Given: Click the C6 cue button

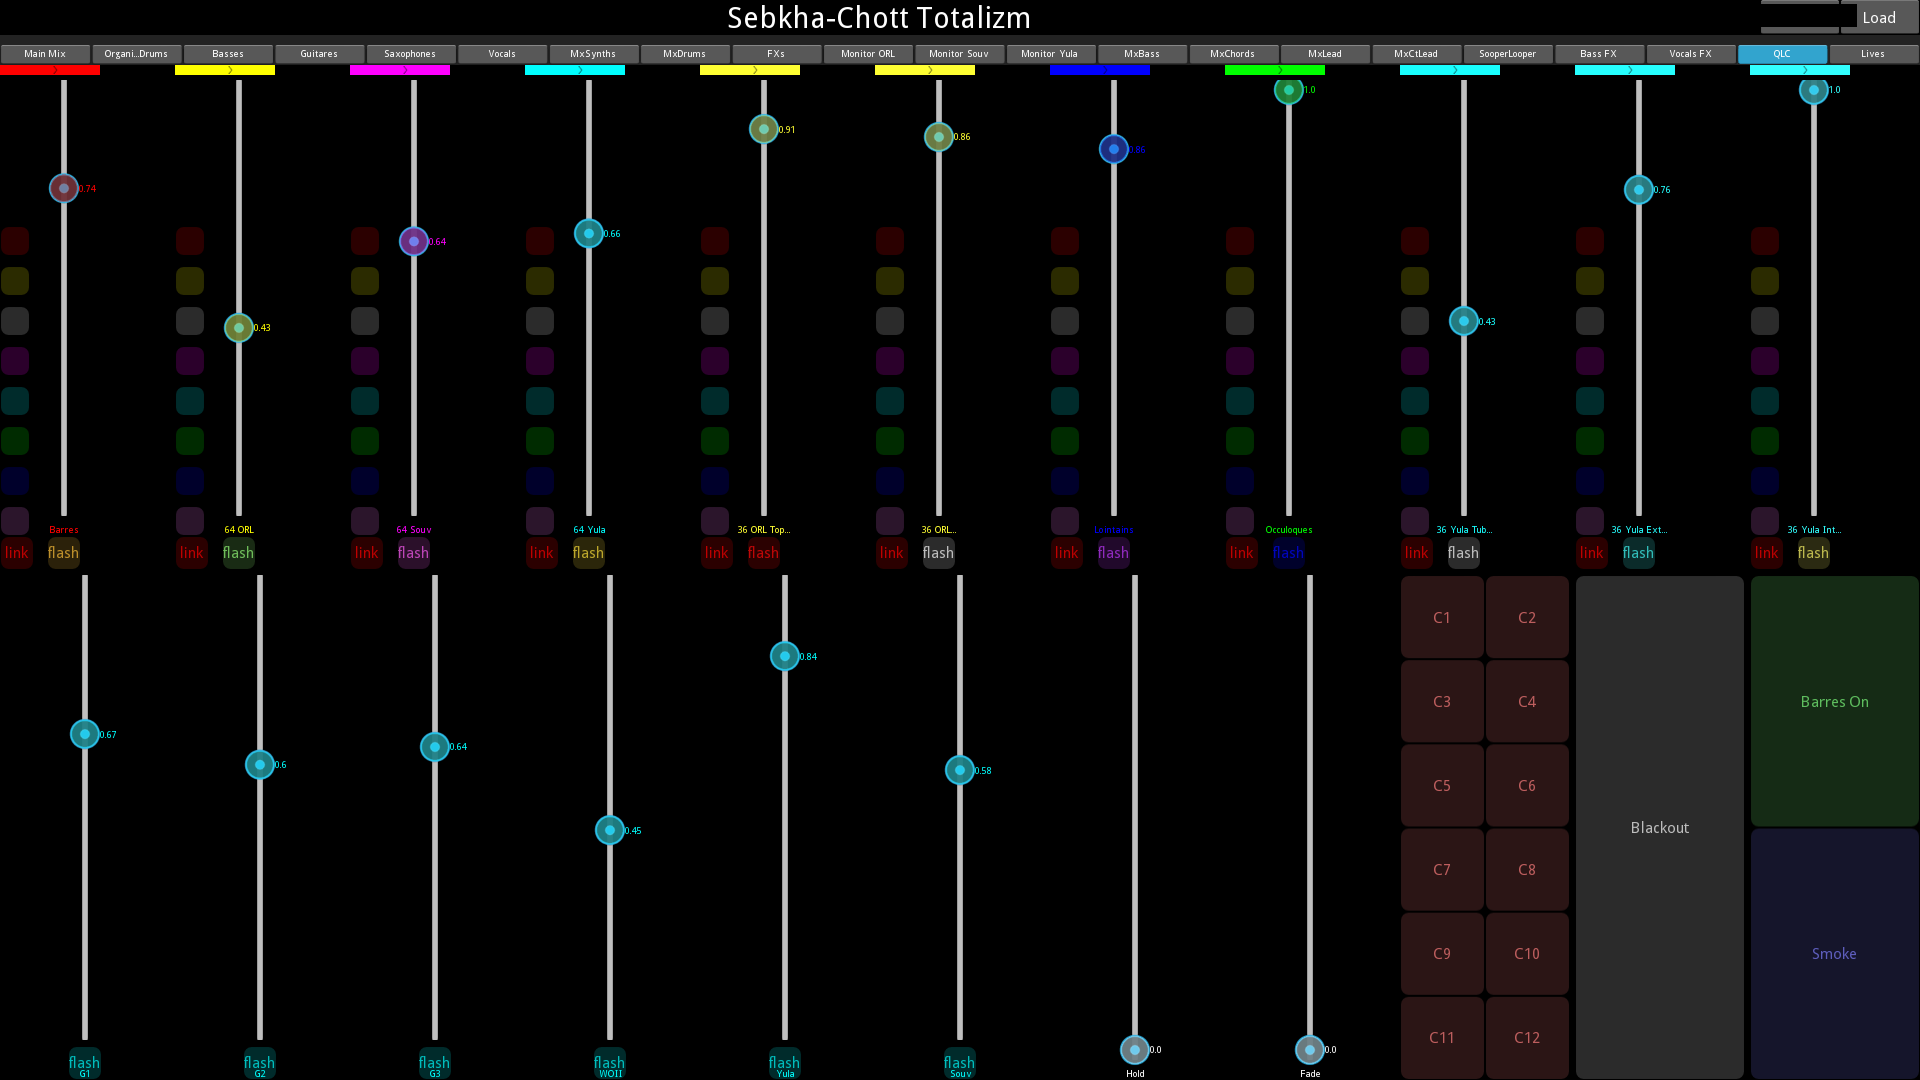Looking at the screenshot, I should tap(1527, 785).
